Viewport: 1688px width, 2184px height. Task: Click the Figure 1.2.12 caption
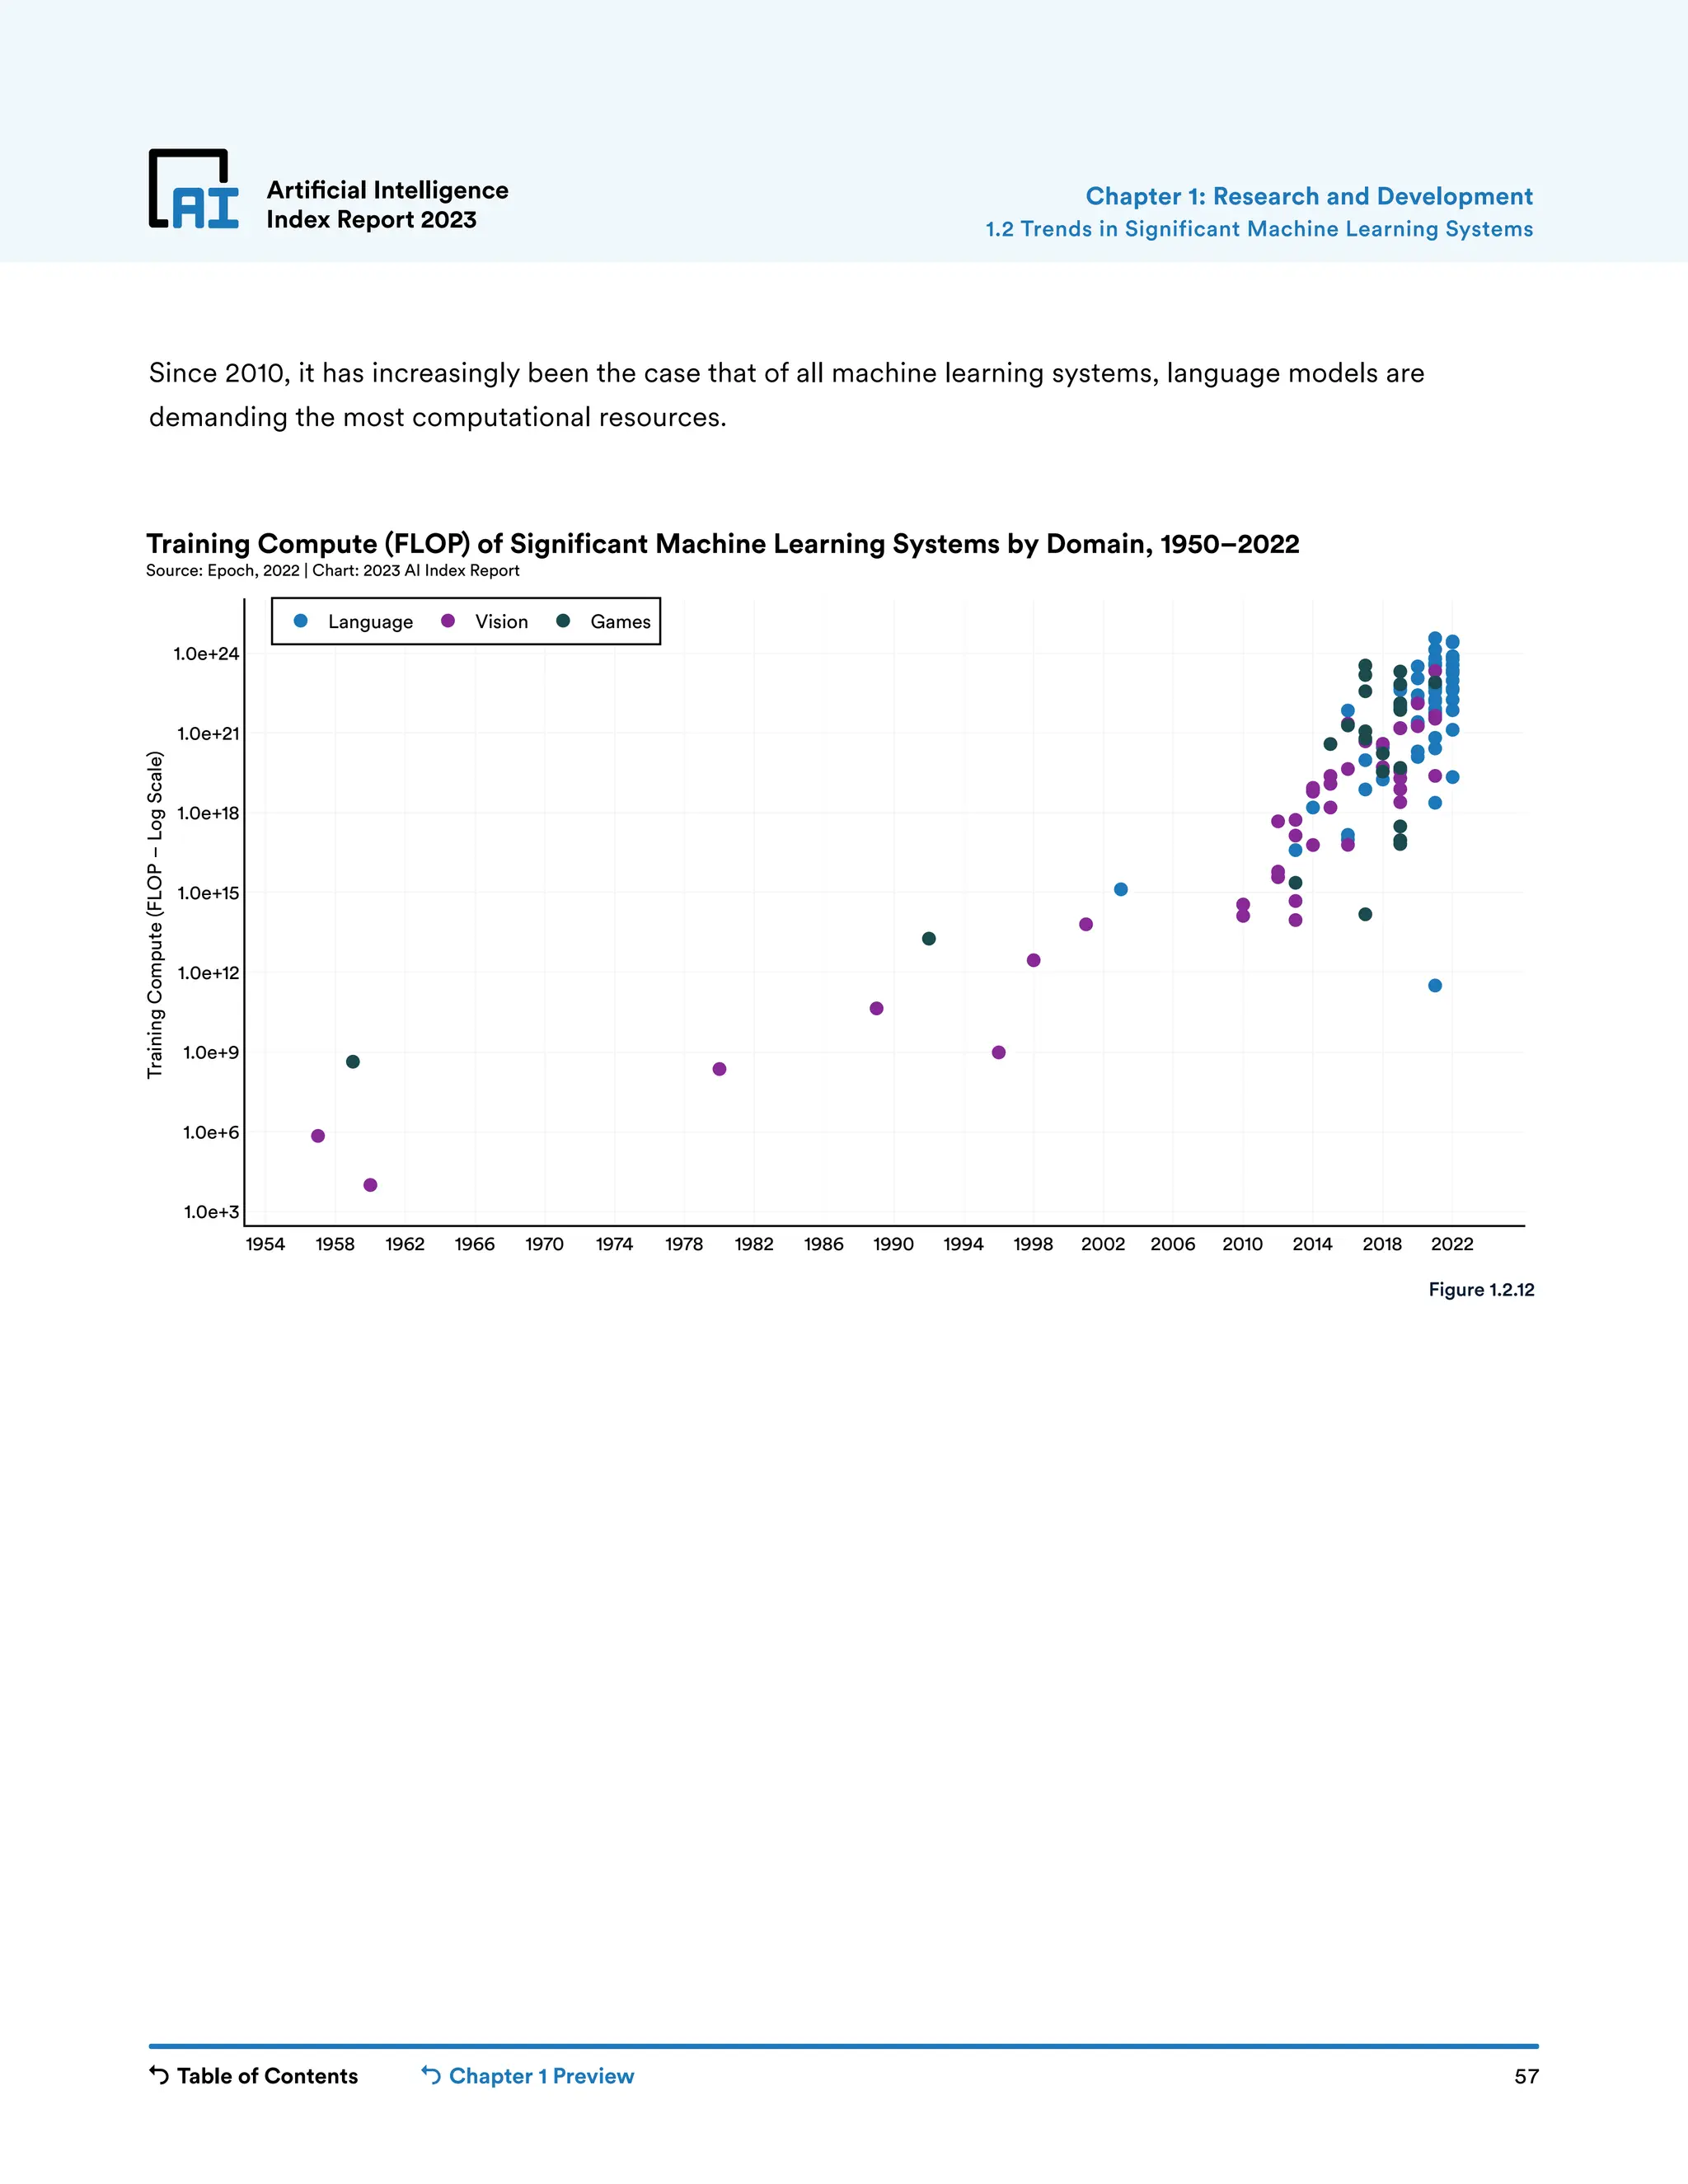[x=1480, y=1290]
